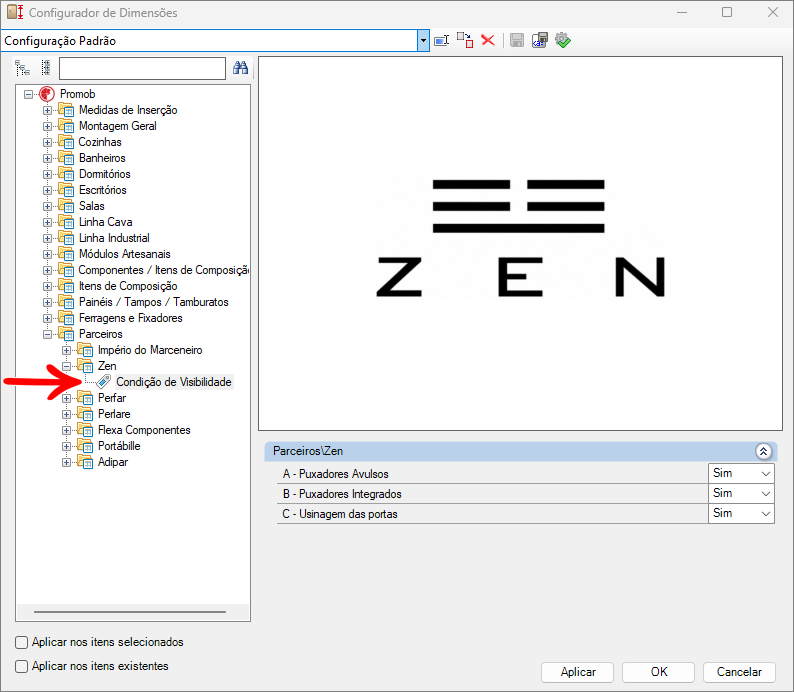Click the binoculars search icon

[241, 68]
